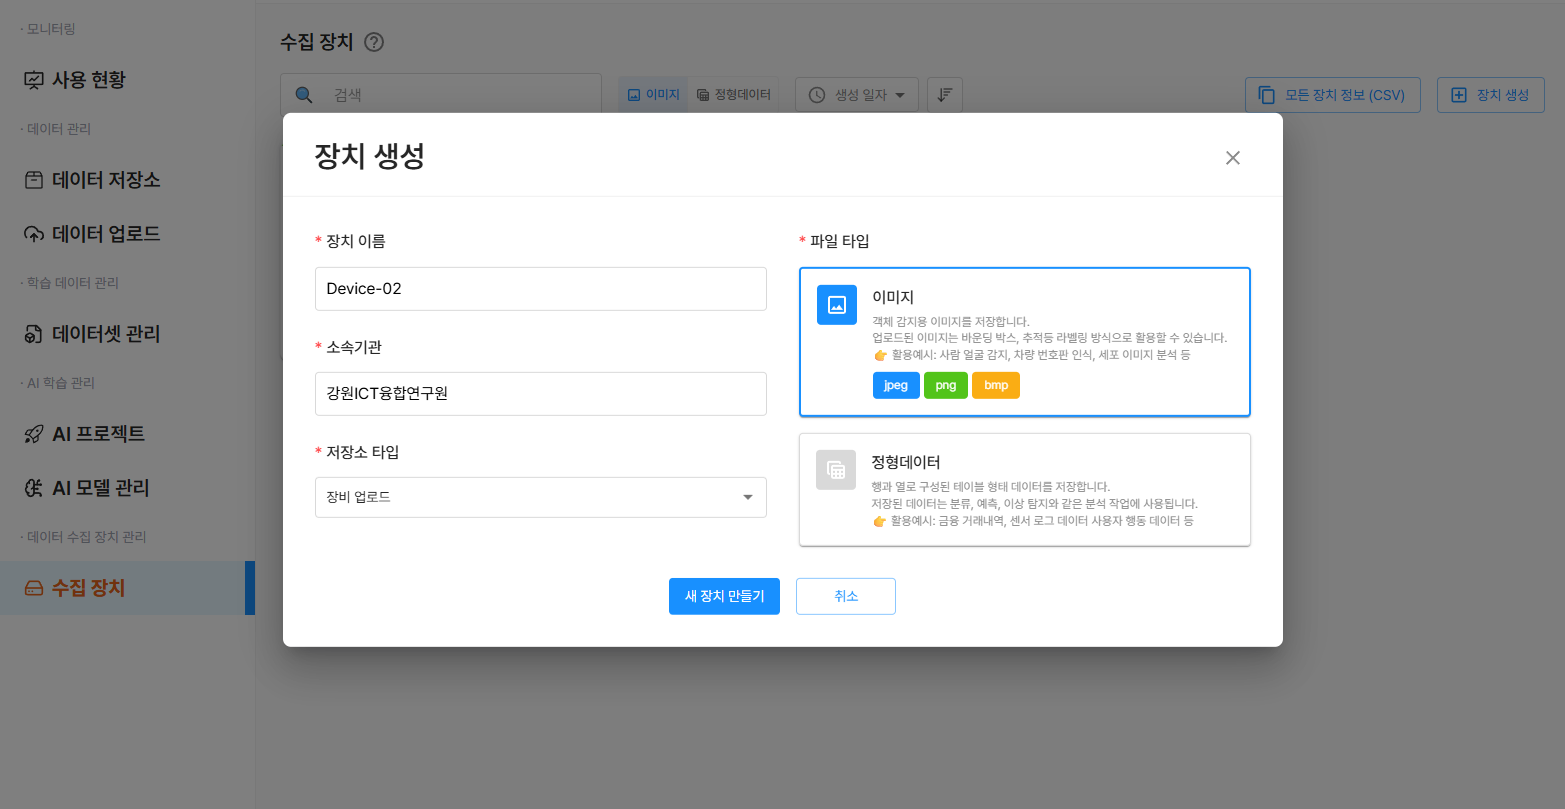The height and width of the screenshot is (809, 1565).
Task: Close the 장치 생성 dialog with X
Action: click(x=1233, y=157)
